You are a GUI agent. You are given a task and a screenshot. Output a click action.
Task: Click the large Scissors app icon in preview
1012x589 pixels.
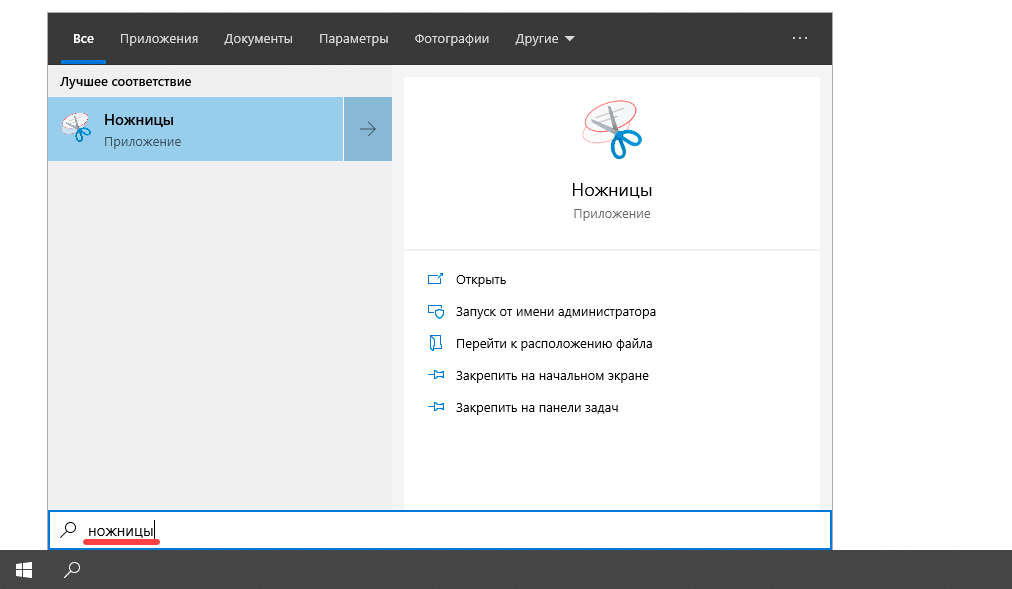tap(611, 129)
